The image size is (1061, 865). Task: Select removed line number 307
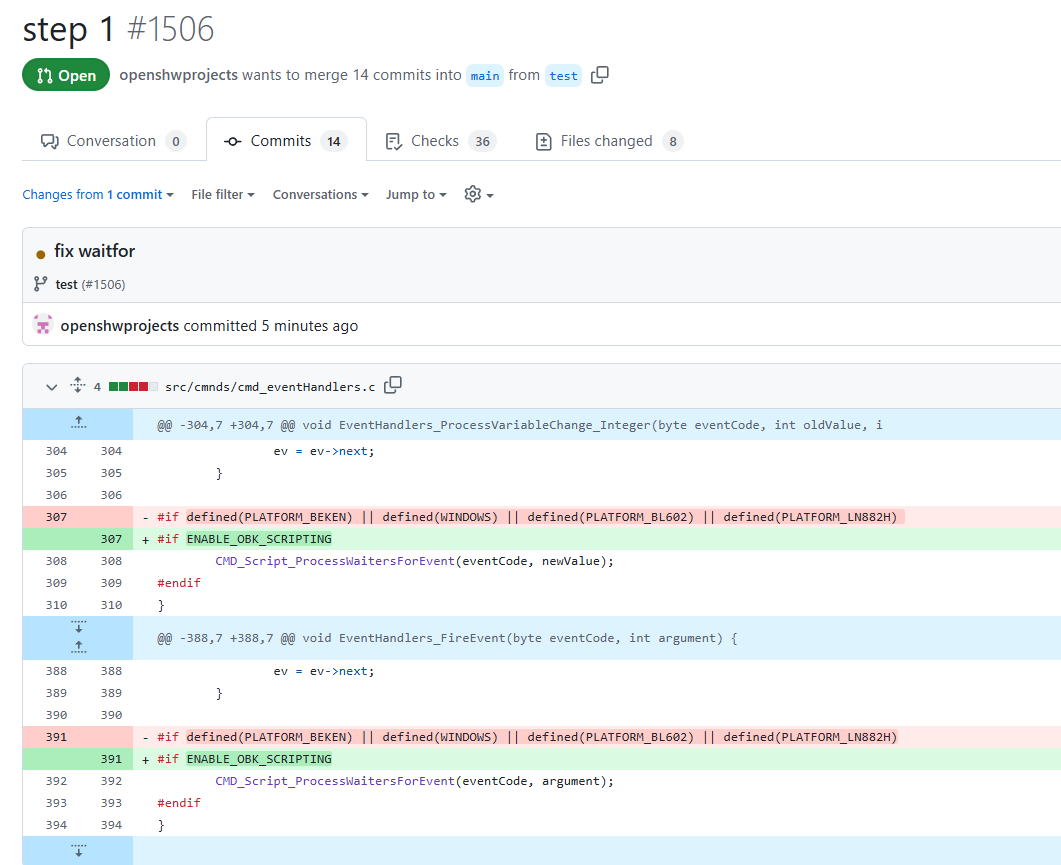pyautogui.click(x=56, y=517)
